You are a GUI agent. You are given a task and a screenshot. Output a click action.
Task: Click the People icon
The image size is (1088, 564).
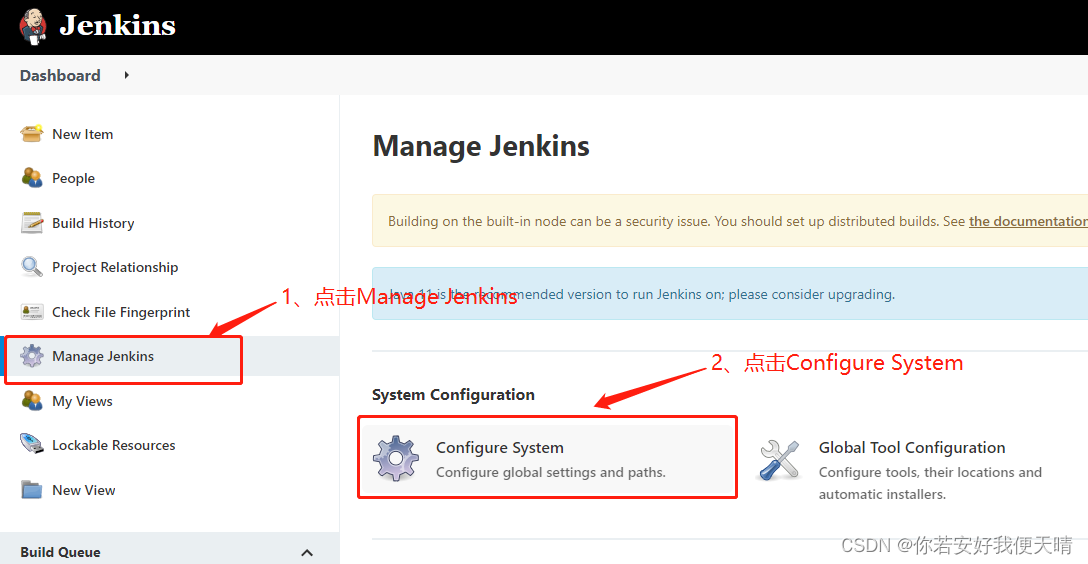pos(31,178)
